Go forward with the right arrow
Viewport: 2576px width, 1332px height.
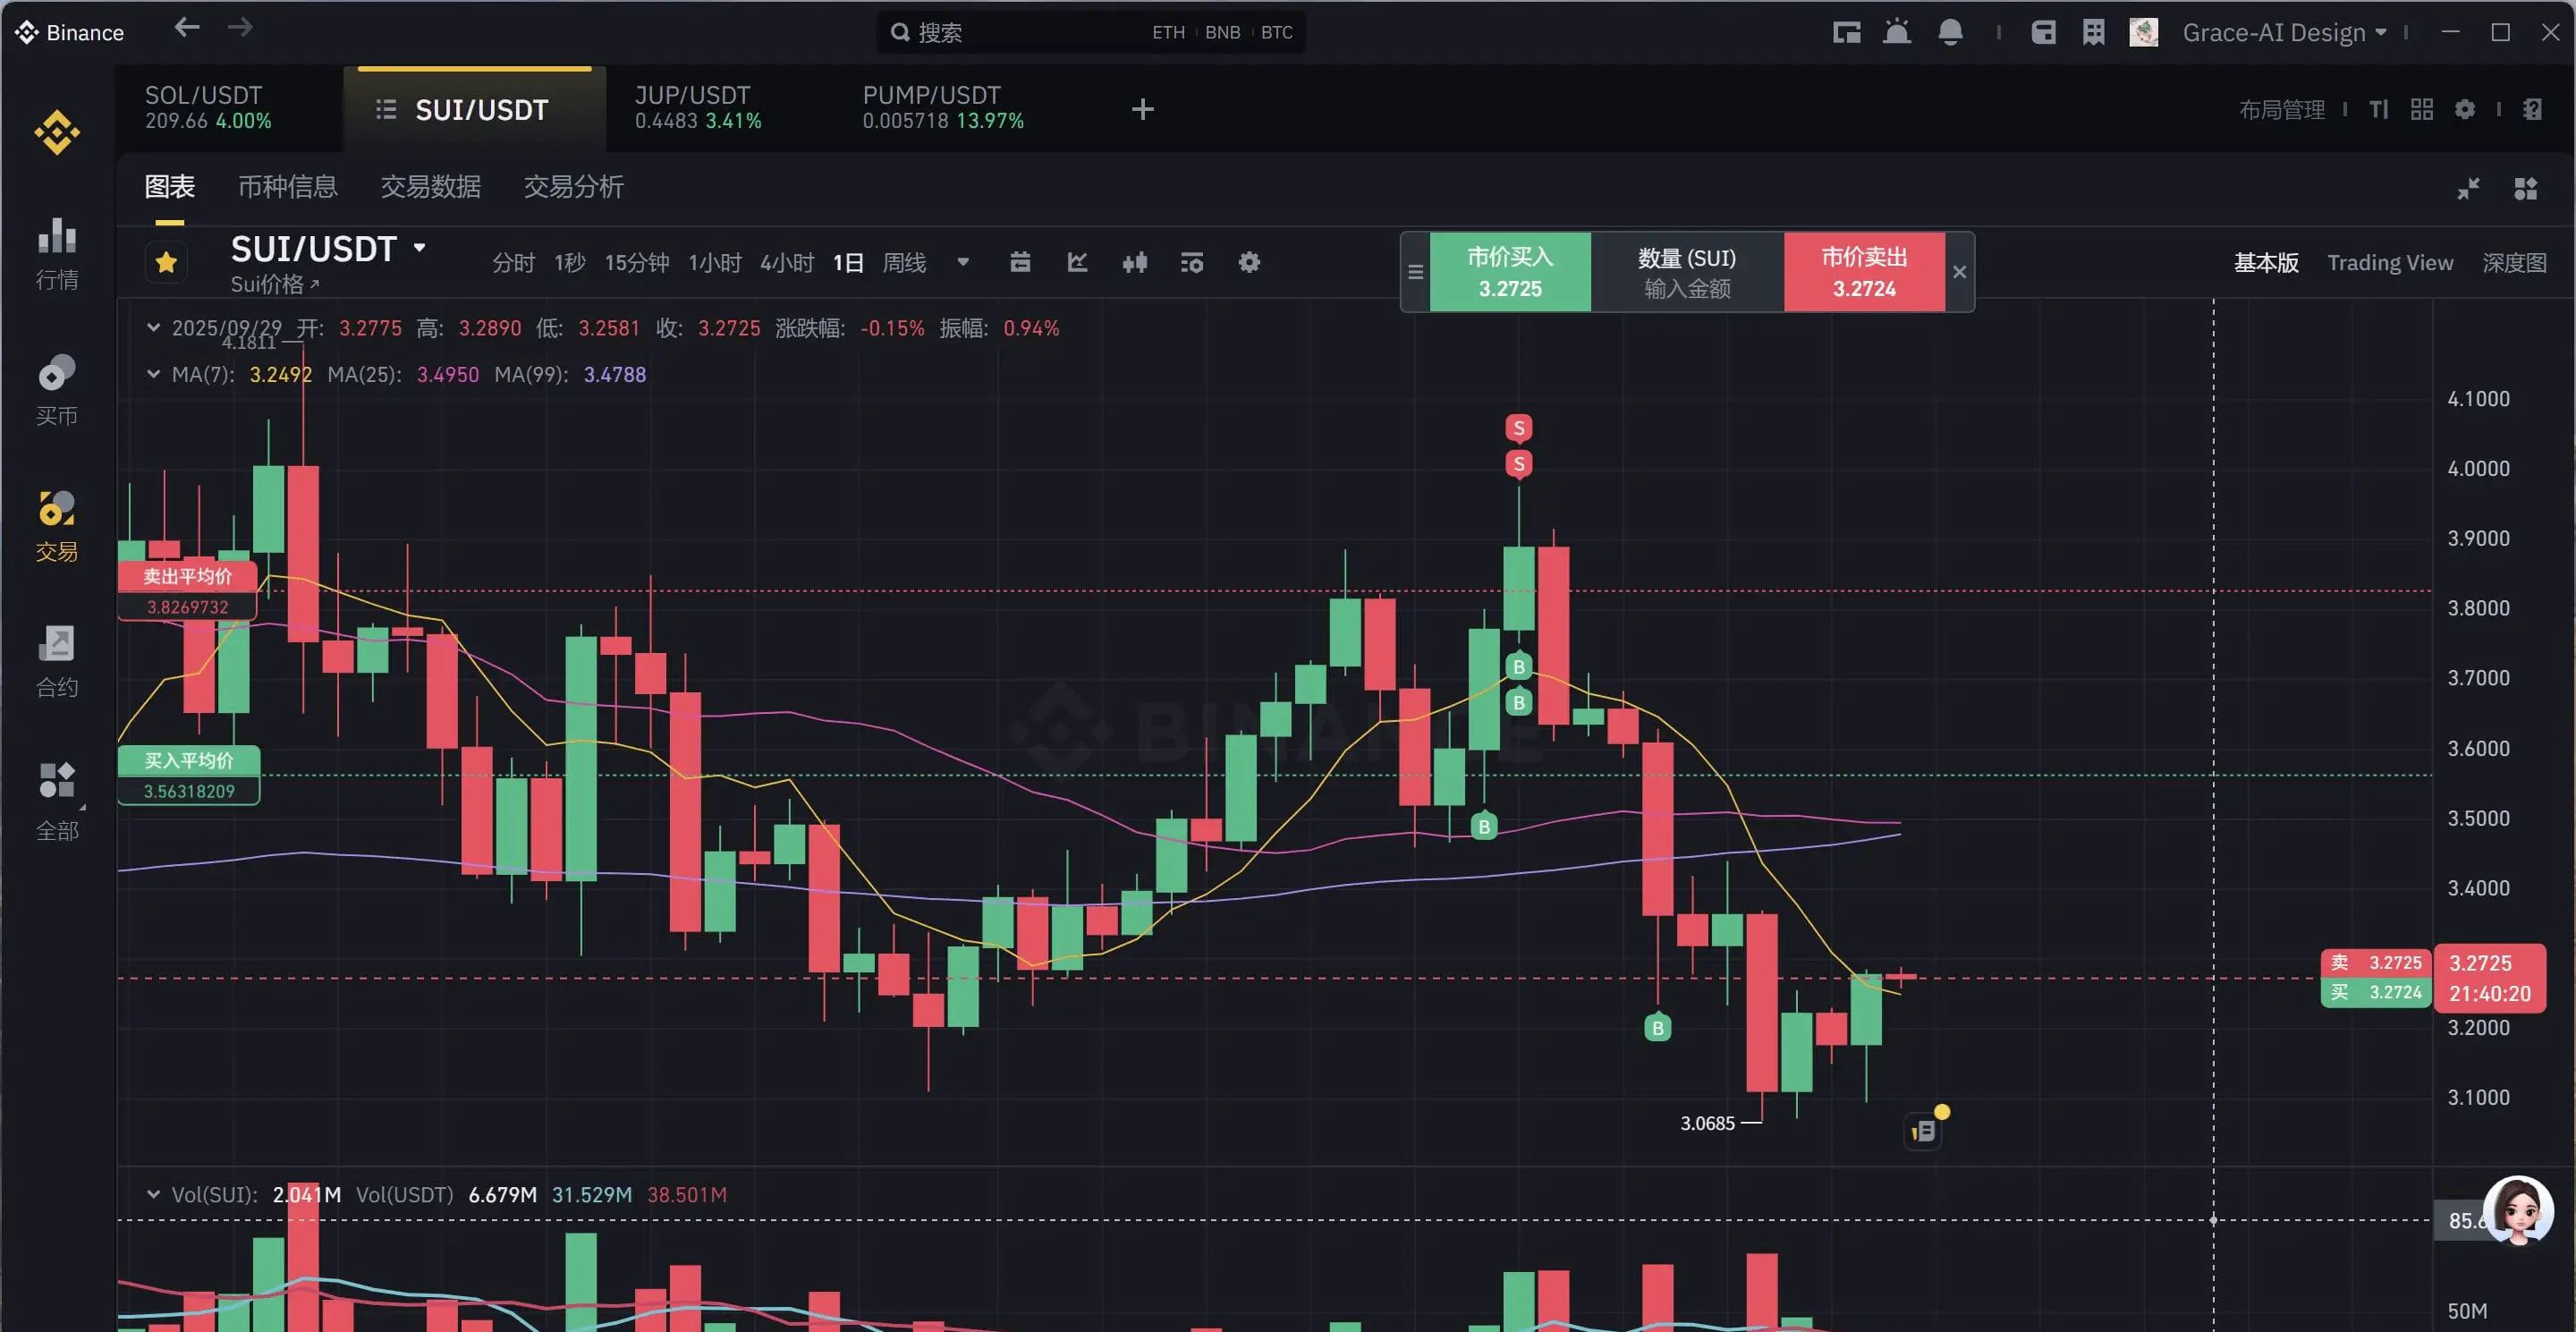click(240, 27)
